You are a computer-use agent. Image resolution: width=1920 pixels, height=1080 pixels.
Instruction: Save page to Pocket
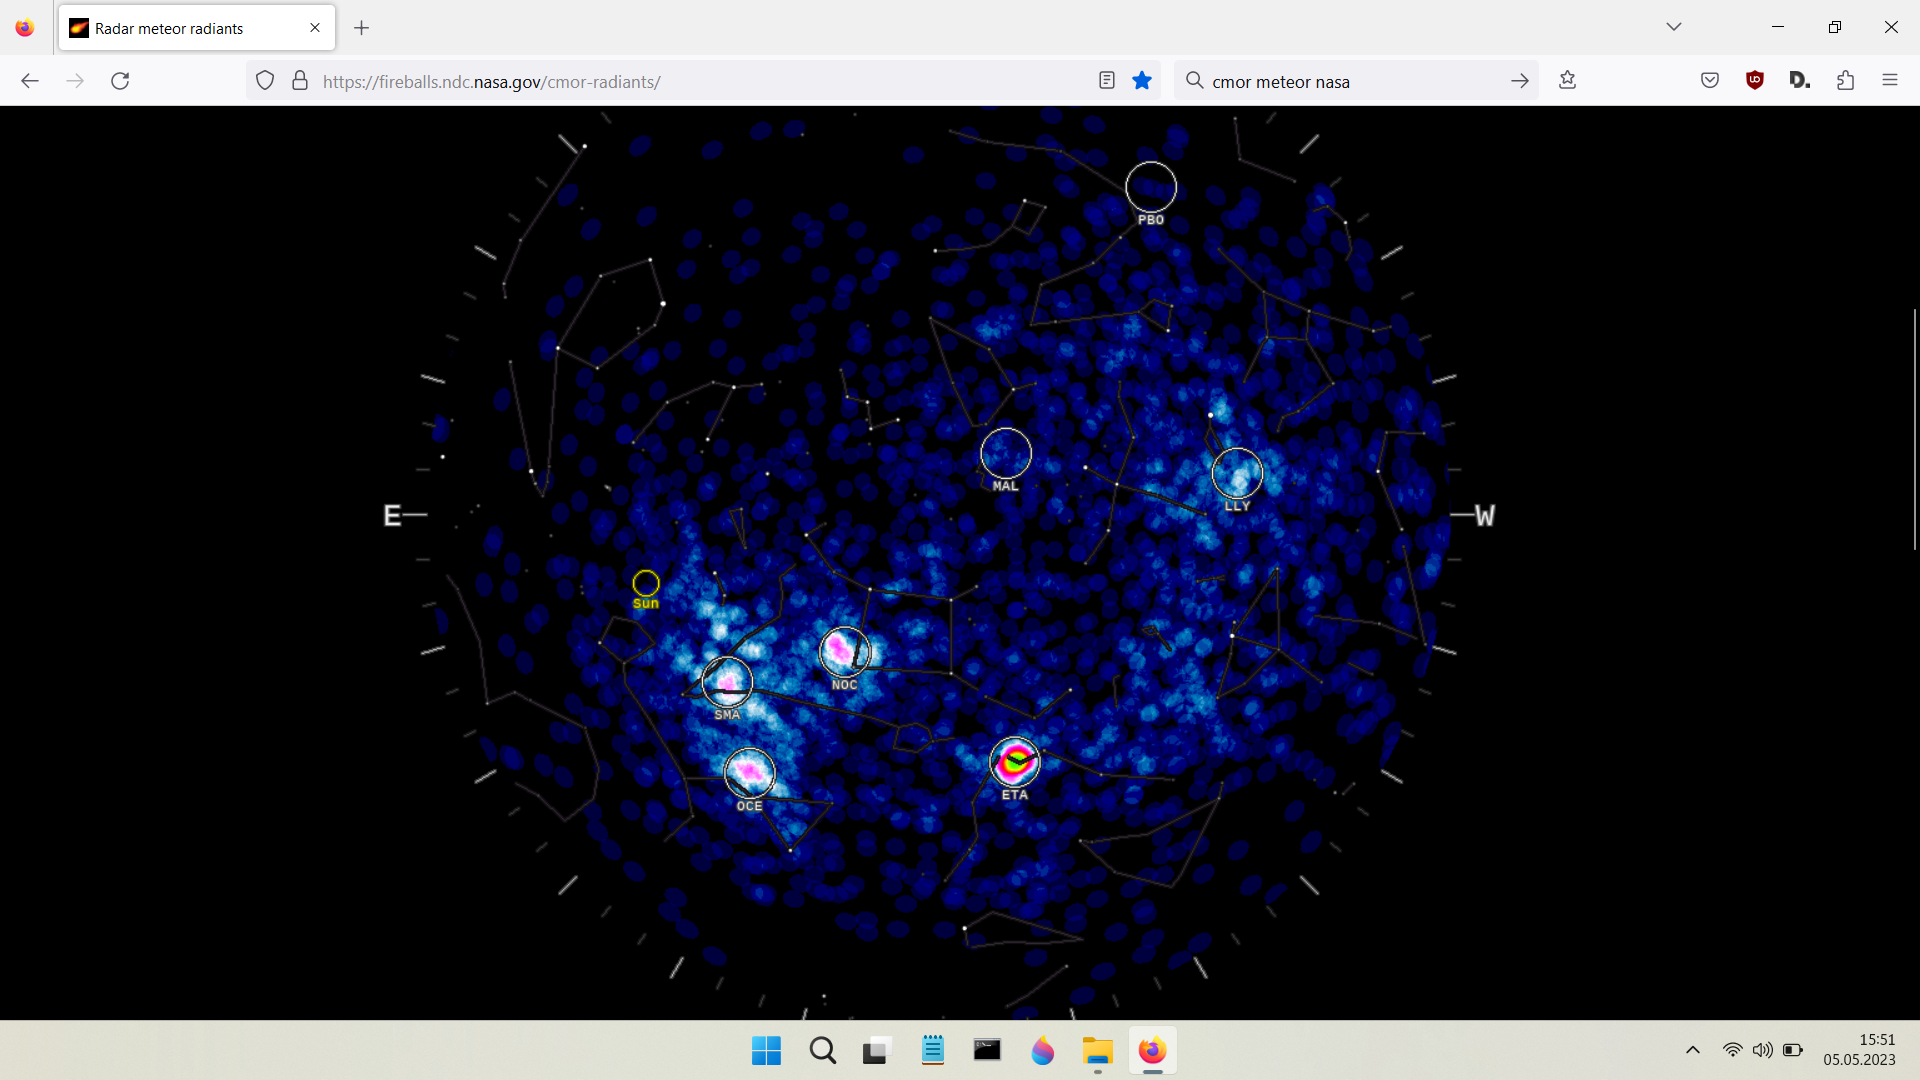1710,81
